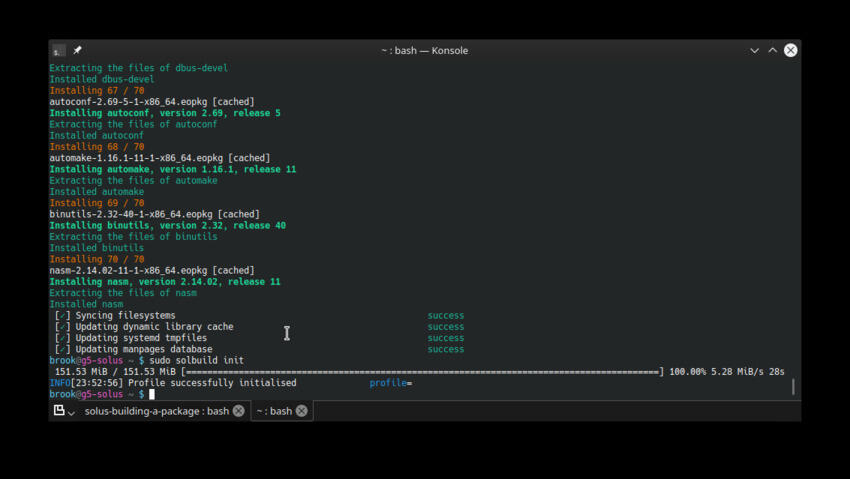Toggle the pin window icon
This screenshot has width=850, height=479.
(x=78, y=50)
